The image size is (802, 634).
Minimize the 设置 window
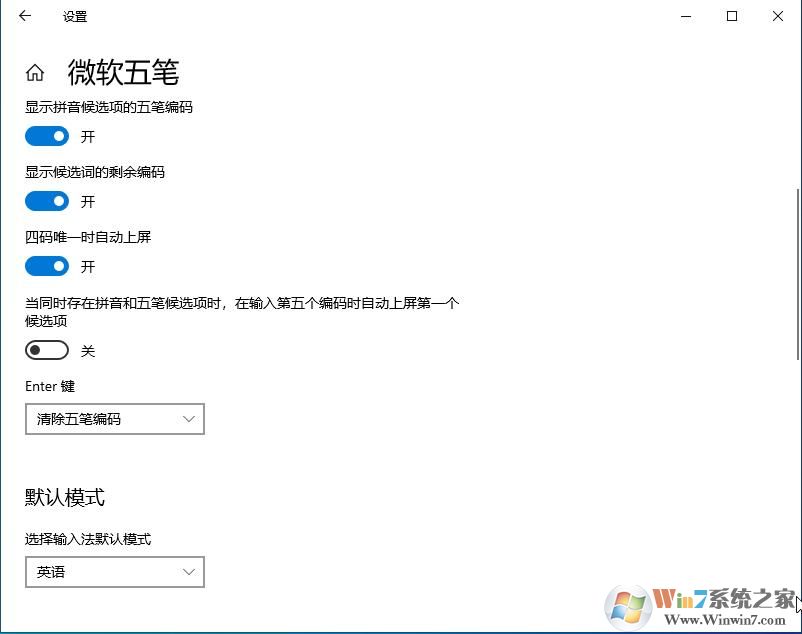(686, 16)
